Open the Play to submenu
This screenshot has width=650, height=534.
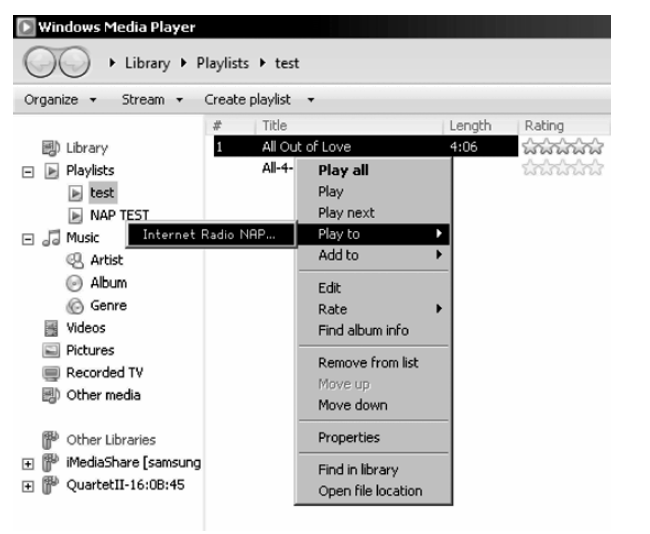(x=373, y=234)
